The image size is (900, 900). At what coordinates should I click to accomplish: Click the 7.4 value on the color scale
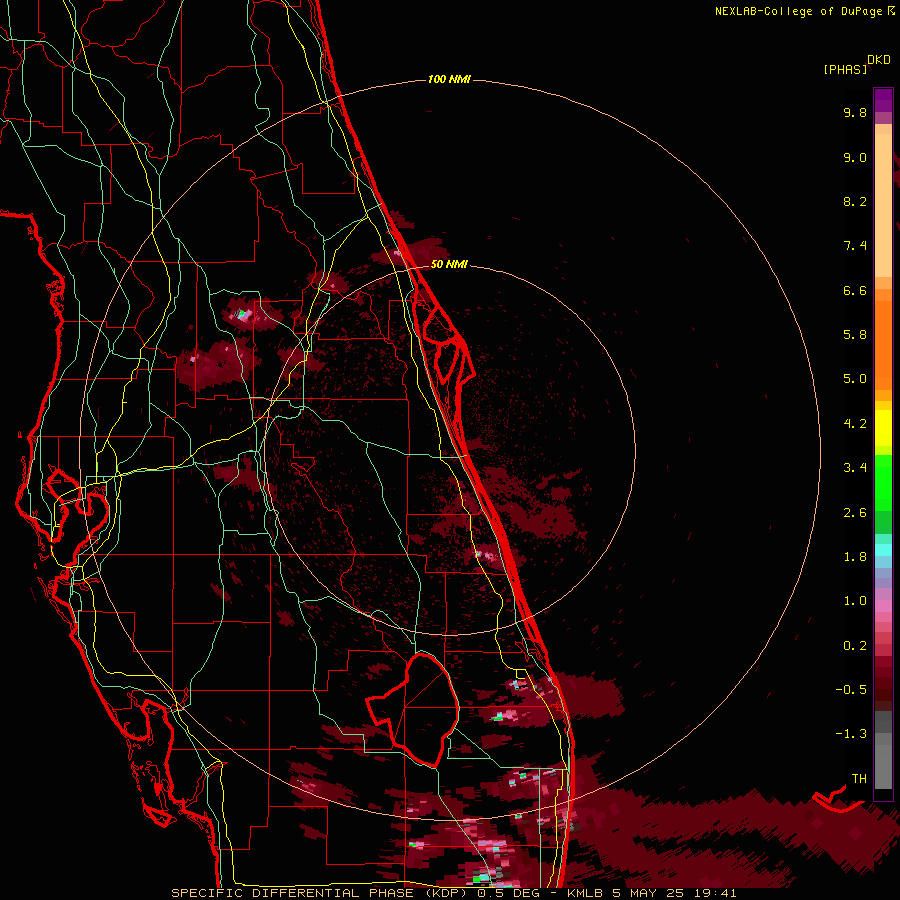(855, 246)
